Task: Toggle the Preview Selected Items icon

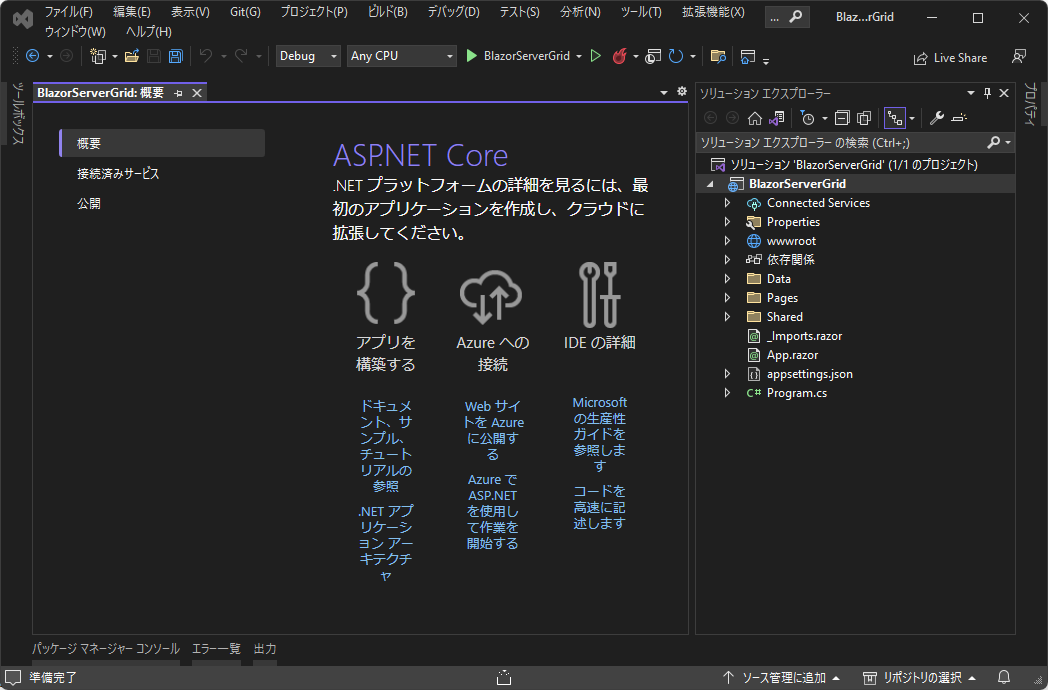Action: tap(959, 118)
